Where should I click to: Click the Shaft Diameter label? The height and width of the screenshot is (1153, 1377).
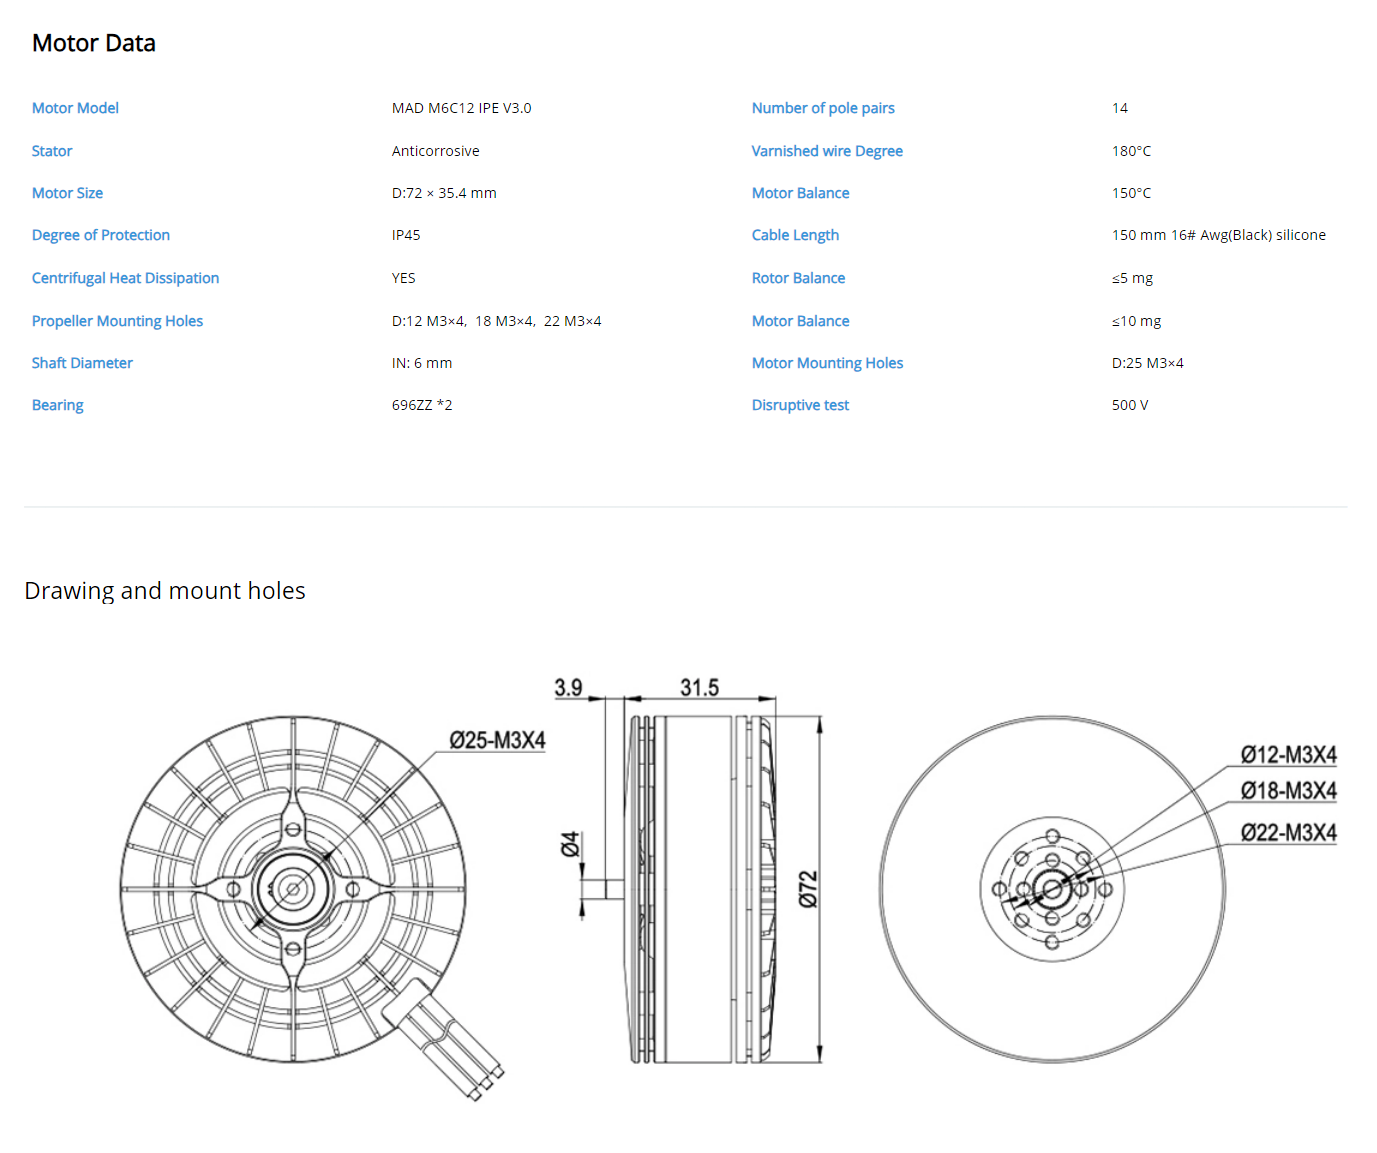[82, 363]
